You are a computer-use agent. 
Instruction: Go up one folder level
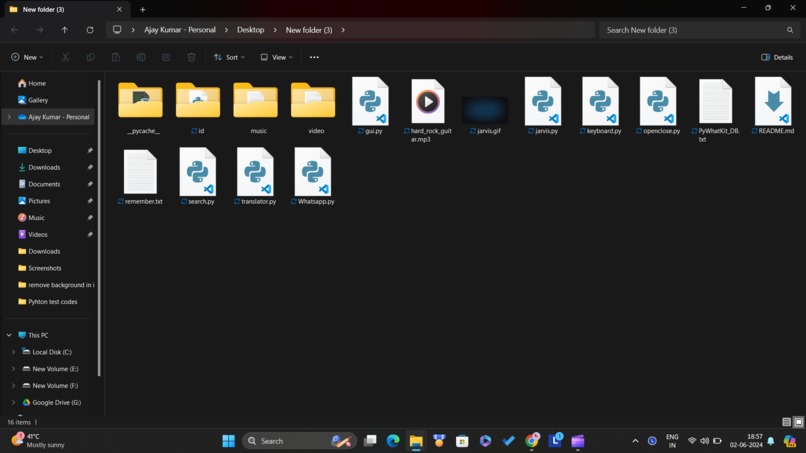point(65,30)
